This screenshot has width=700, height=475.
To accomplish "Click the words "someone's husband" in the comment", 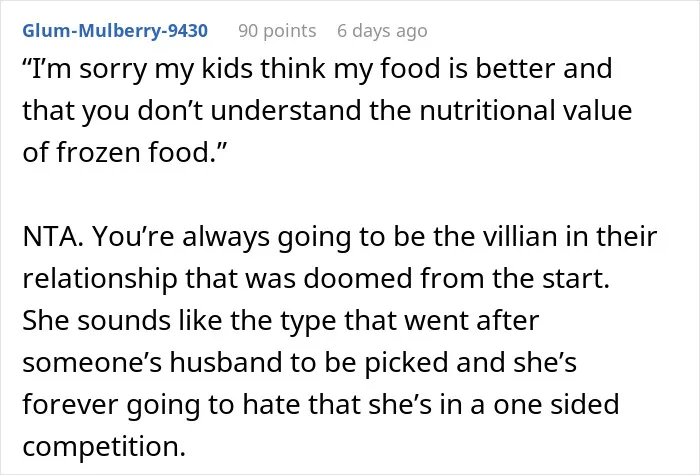I will 152,362.
